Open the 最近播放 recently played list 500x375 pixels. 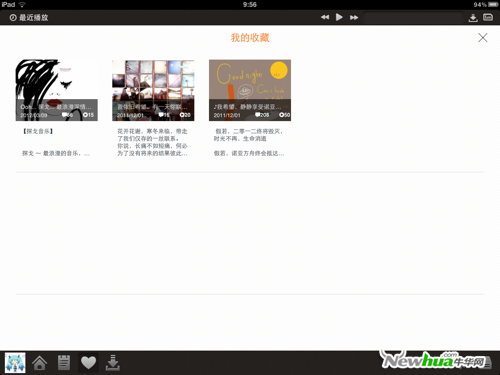pyautogui.click(x=29, y=18)
